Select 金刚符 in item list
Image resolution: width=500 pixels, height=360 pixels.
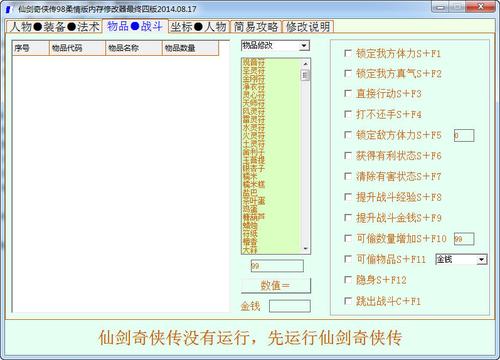pos(254,79)
